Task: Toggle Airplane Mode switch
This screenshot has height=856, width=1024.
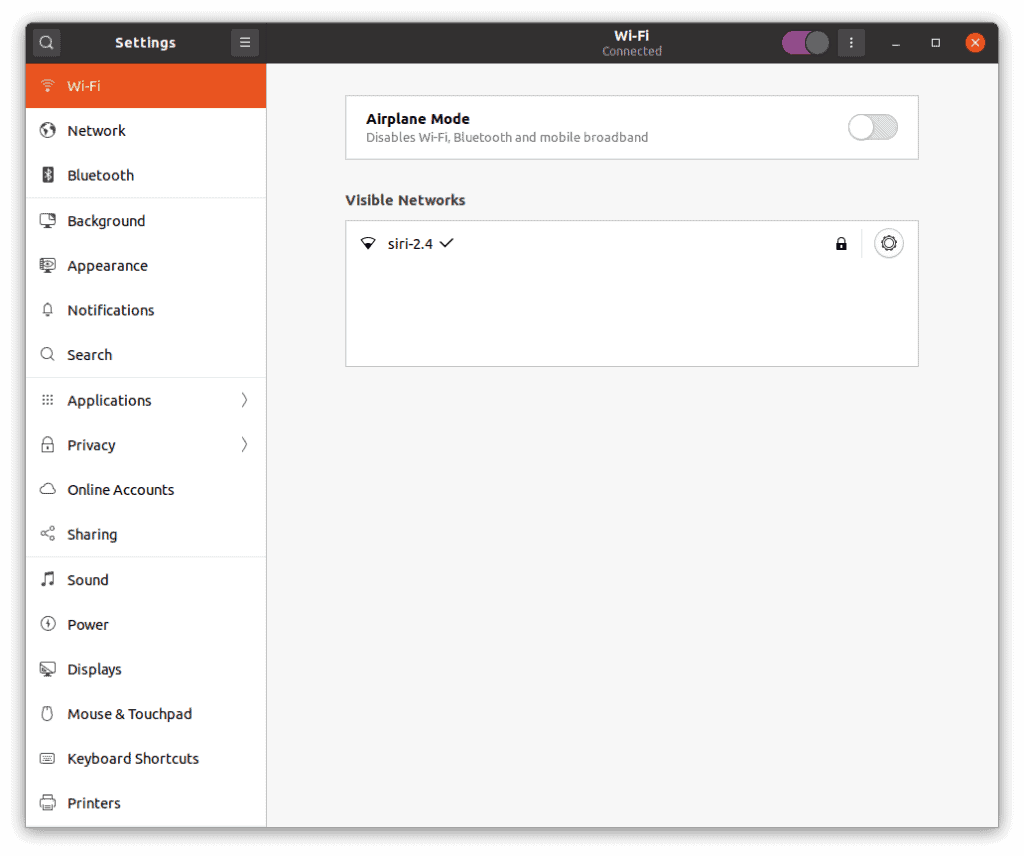Action: 872,127
